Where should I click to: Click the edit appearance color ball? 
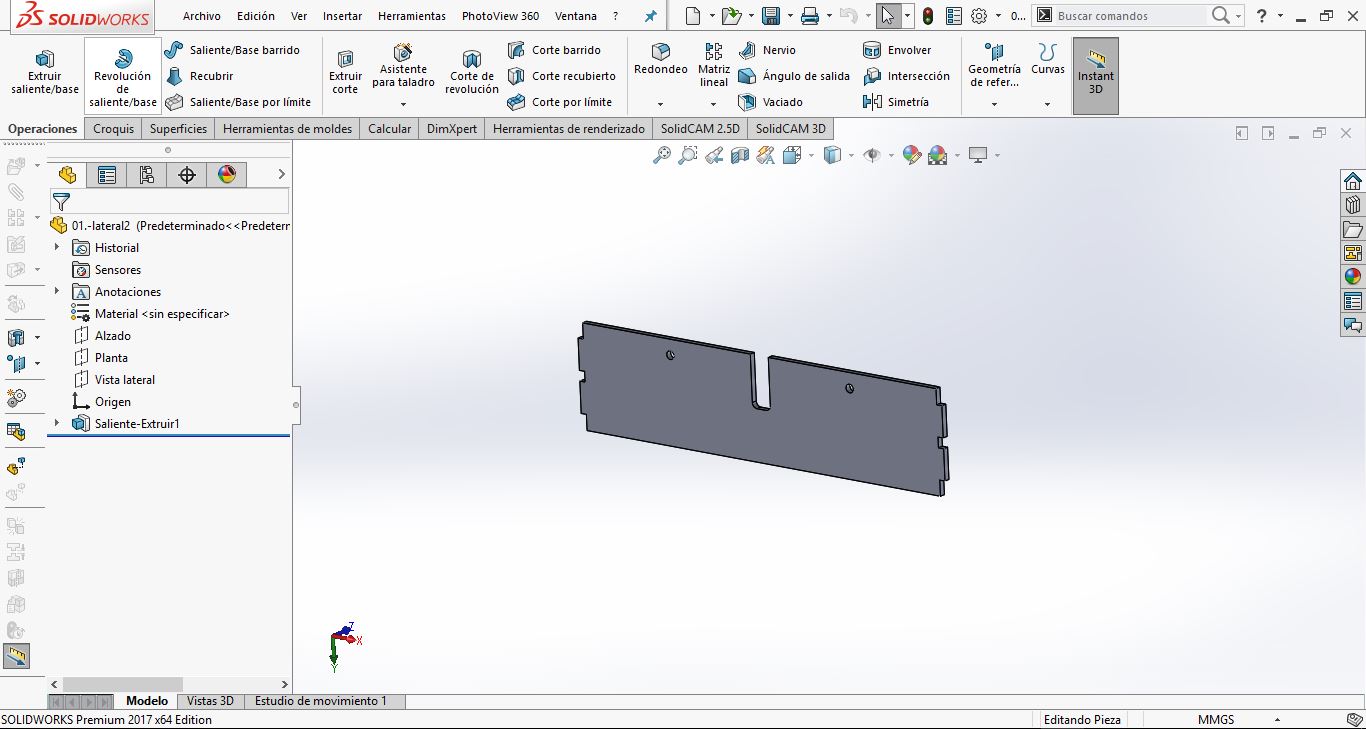tap(911, 155)
